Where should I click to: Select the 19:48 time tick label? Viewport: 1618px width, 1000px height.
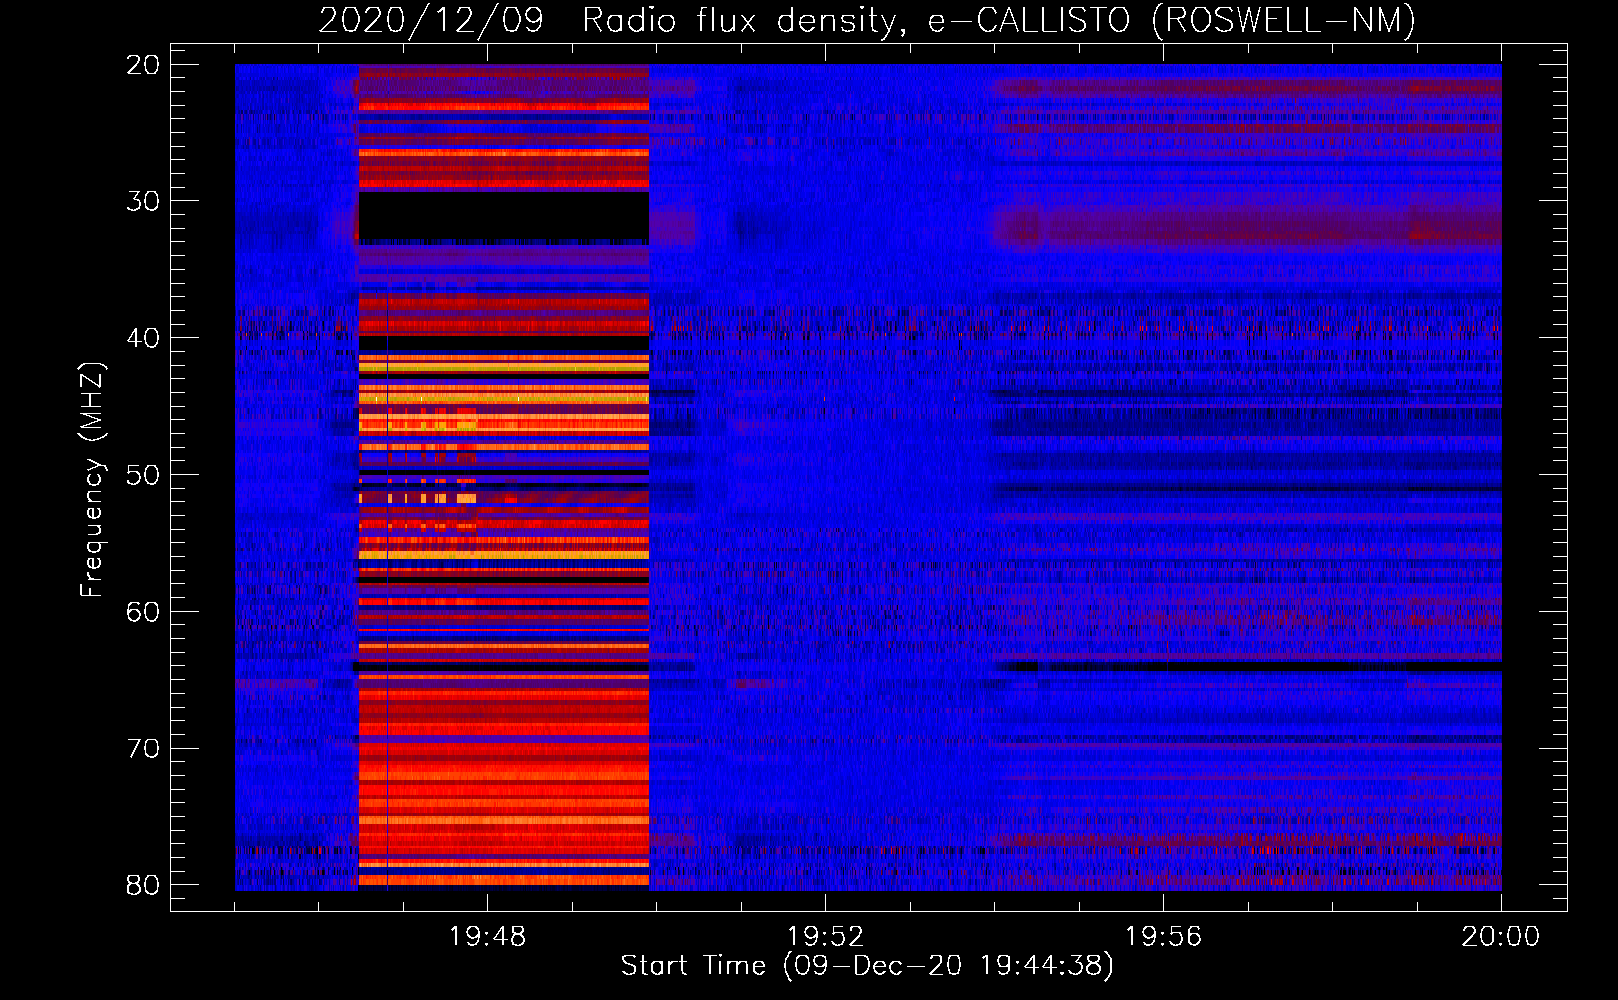[487, 937]
